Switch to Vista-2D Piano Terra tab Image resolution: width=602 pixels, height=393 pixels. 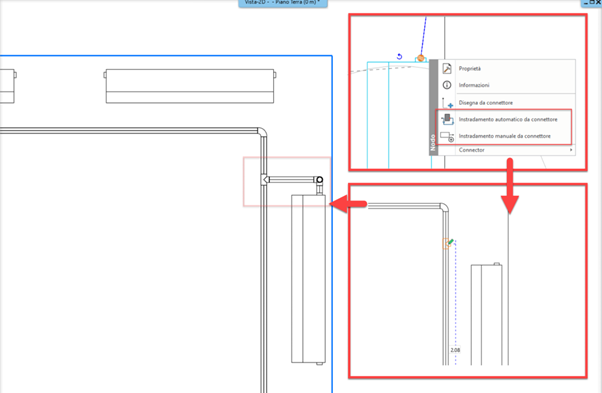[283, 3]
